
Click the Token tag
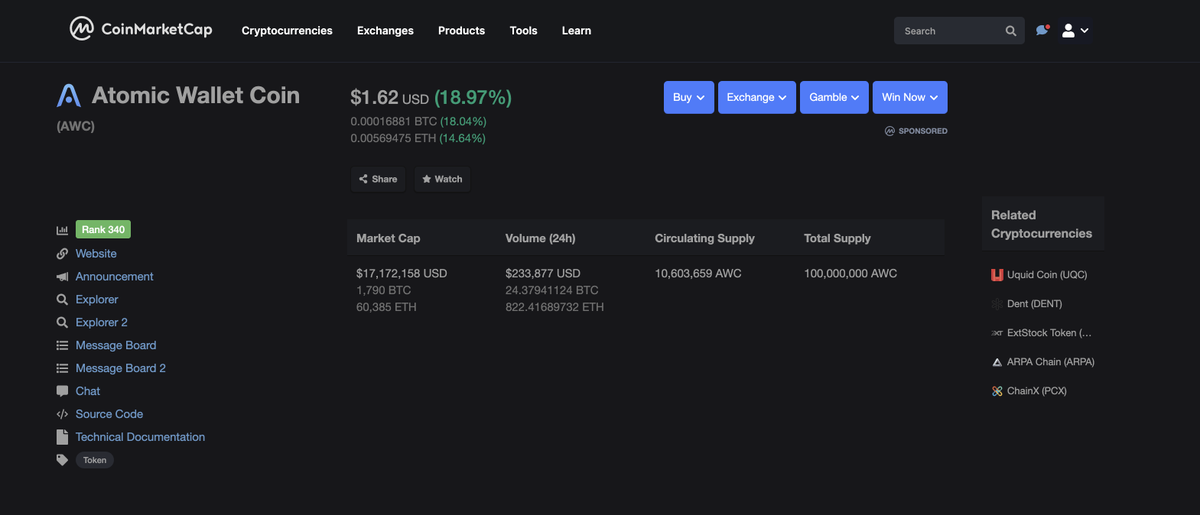coord(95,460)
